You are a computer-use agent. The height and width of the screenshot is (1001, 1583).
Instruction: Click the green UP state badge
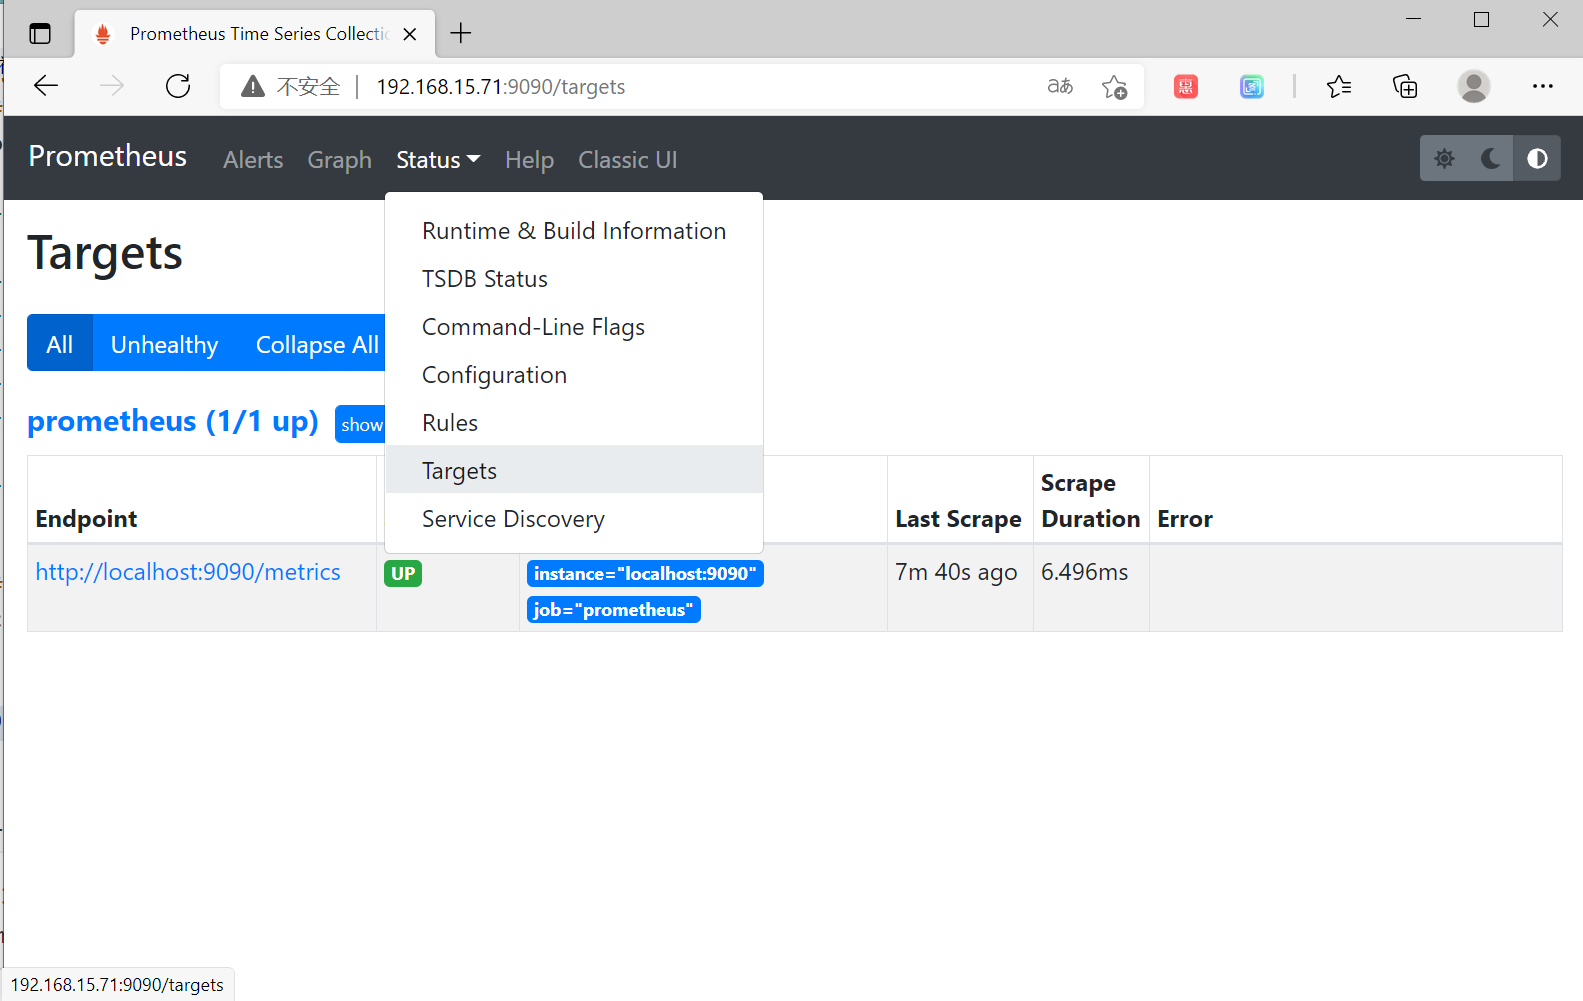tap(403, 573)
